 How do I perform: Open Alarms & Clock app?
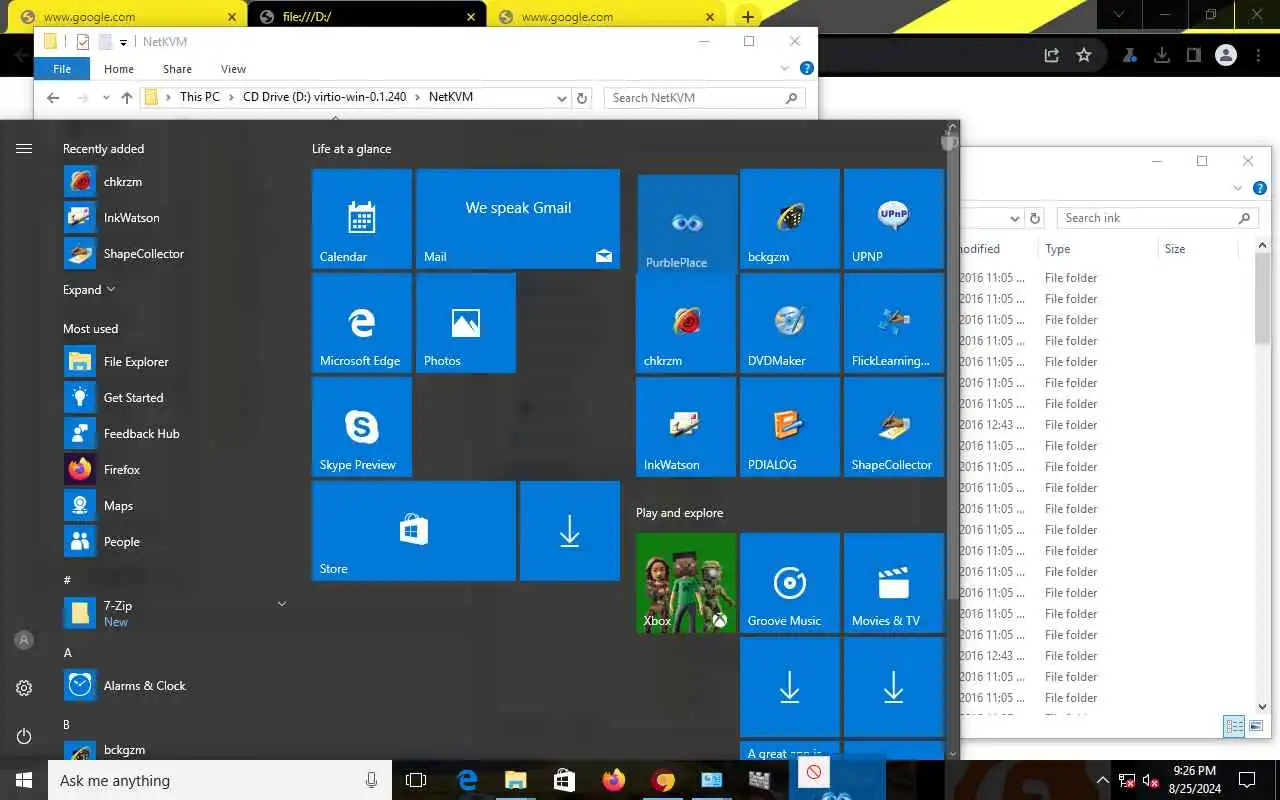pyautogui.click(x=175, y=685)
